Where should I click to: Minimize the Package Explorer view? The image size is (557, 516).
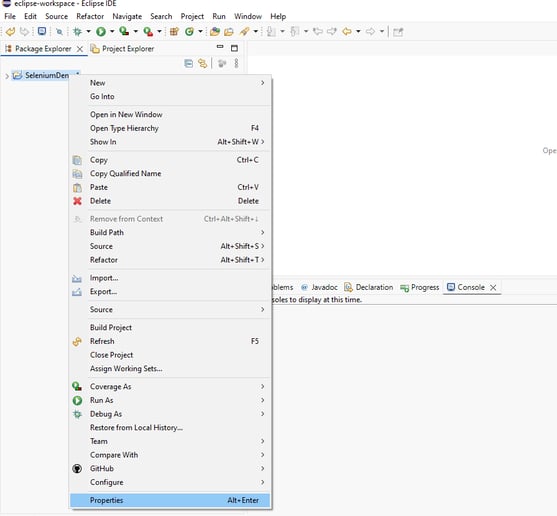pos(220,47)
